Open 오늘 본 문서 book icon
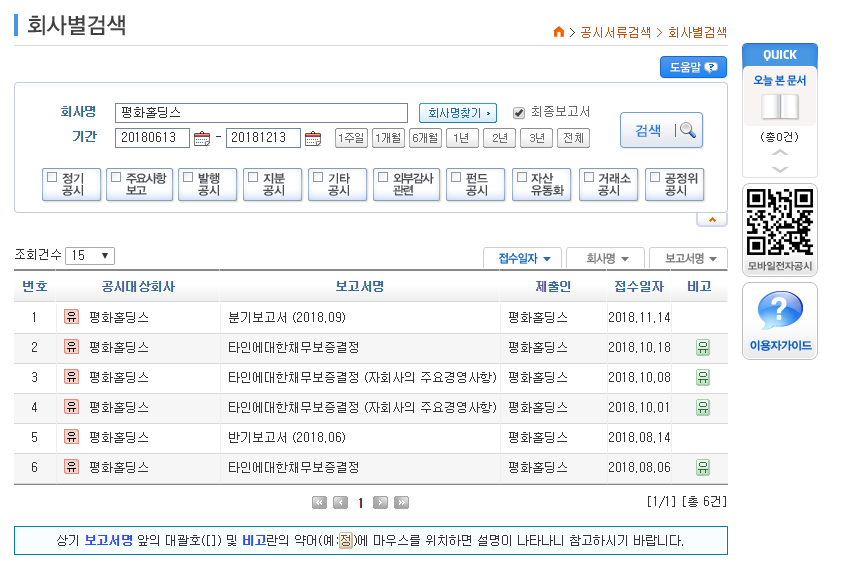Screen dimensions: 853x580 780,107
